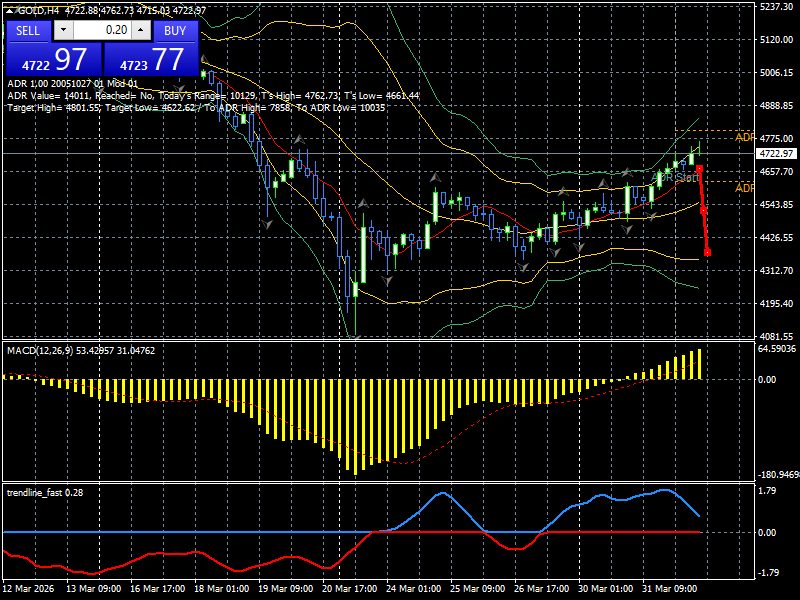Viewport: 800px width, 600px height.
Task: Select the bottom anchor of the red trendline
Action: click(707, 253)
